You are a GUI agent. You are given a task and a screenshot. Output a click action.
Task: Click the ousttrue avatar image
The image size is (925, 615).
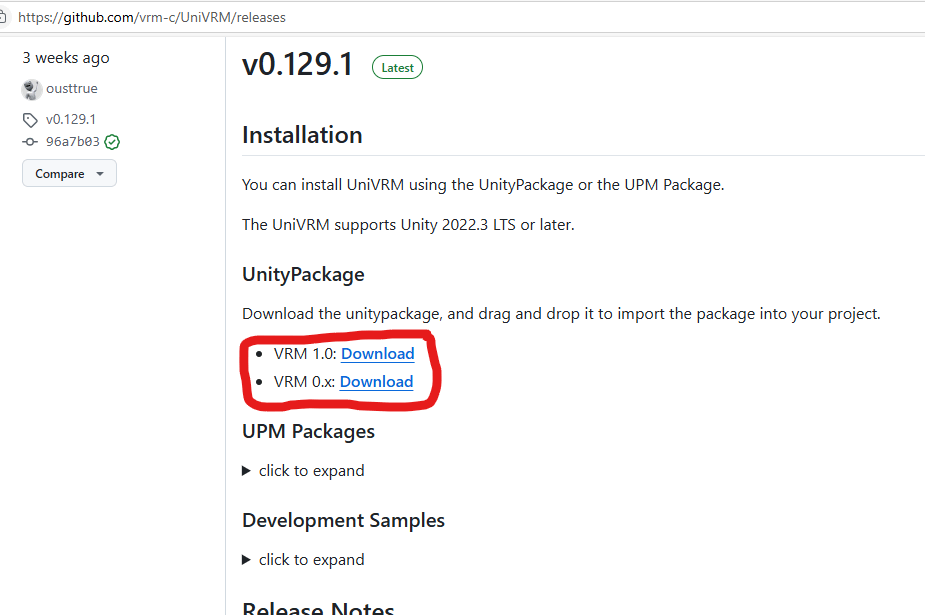pos(31,89)
